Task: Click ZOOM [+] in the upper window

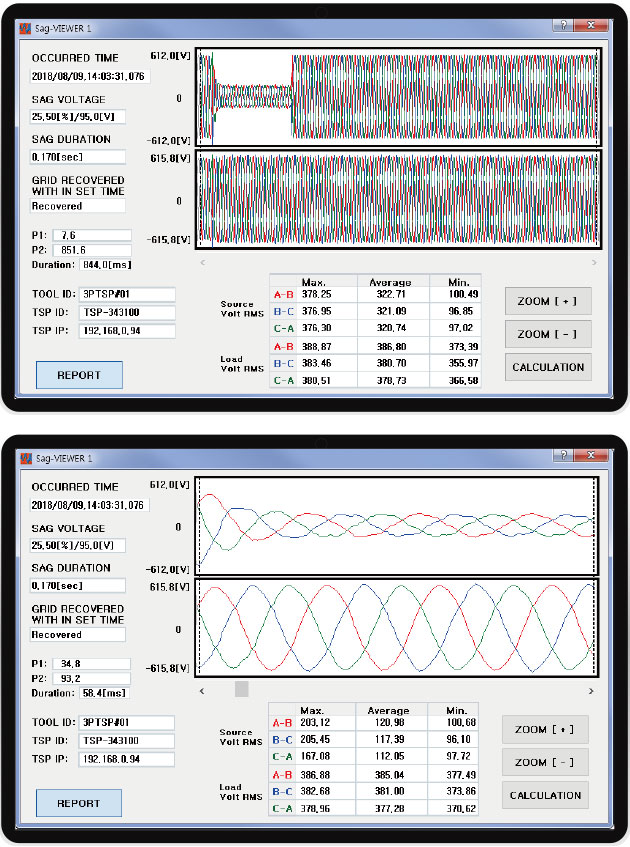Action: (x=547, y=301)
